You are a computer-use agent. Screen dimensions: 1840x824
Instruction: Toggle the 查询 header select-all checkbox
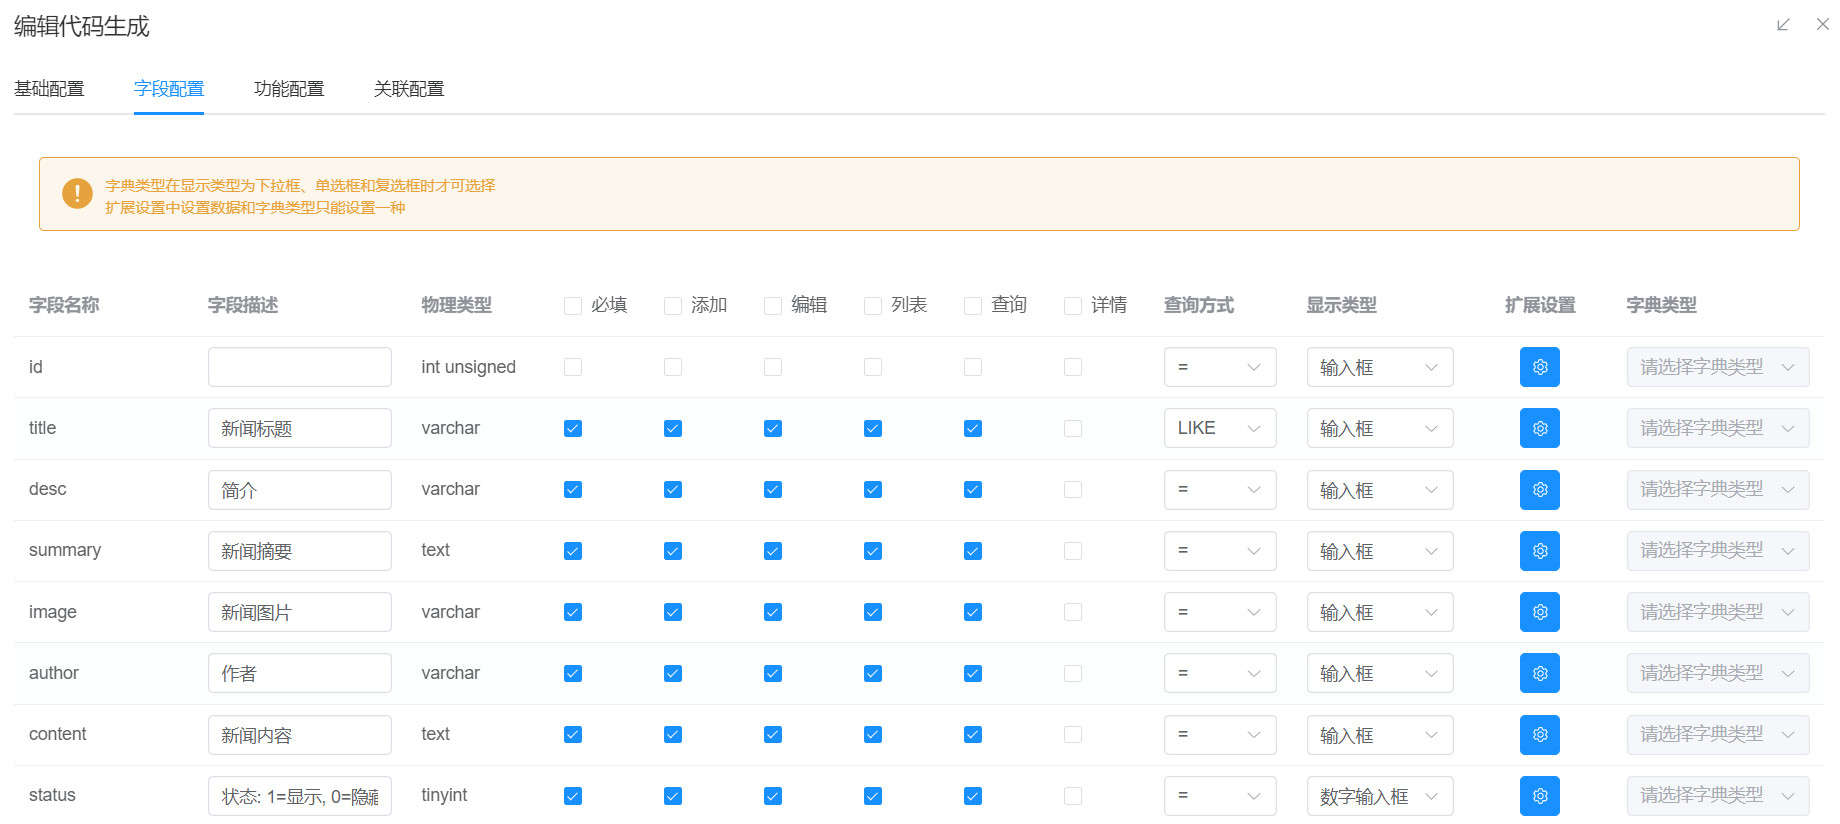[973, 306]
